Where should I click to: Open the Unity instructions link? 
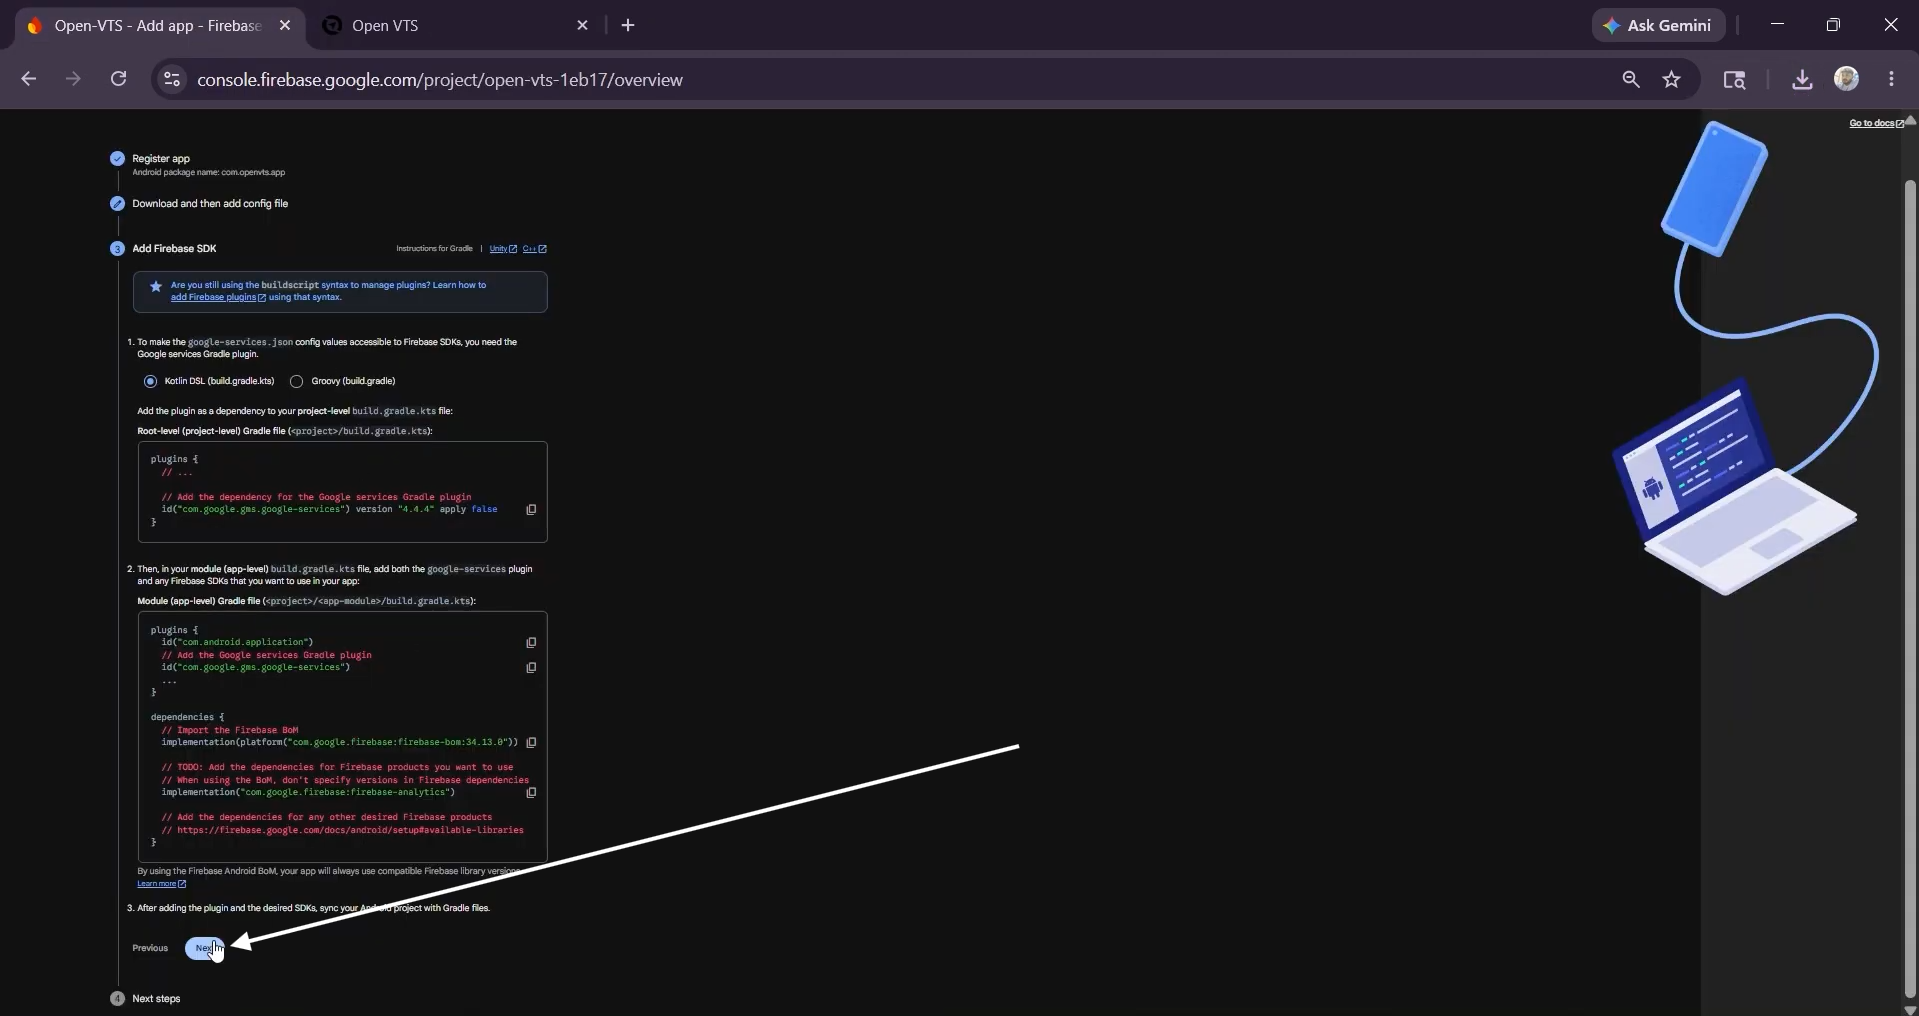pos(503,249)
